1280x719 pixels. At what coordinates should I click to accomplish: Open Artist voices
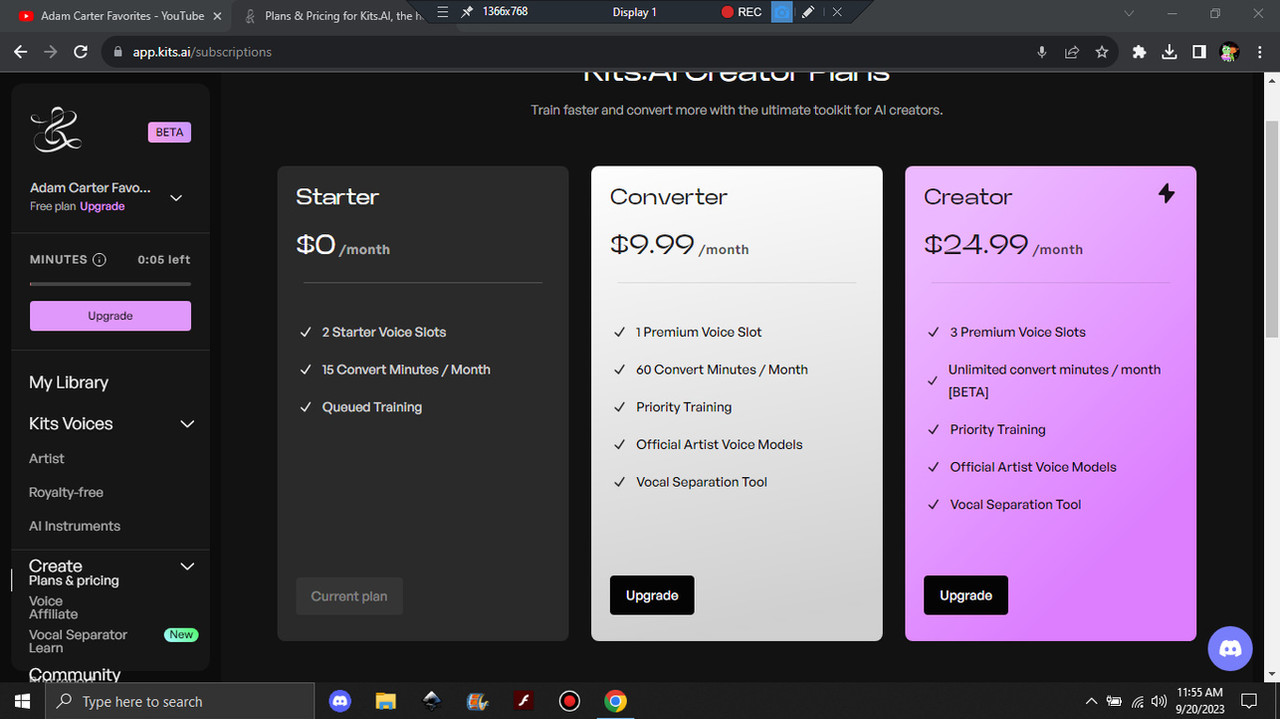point(46,458)
